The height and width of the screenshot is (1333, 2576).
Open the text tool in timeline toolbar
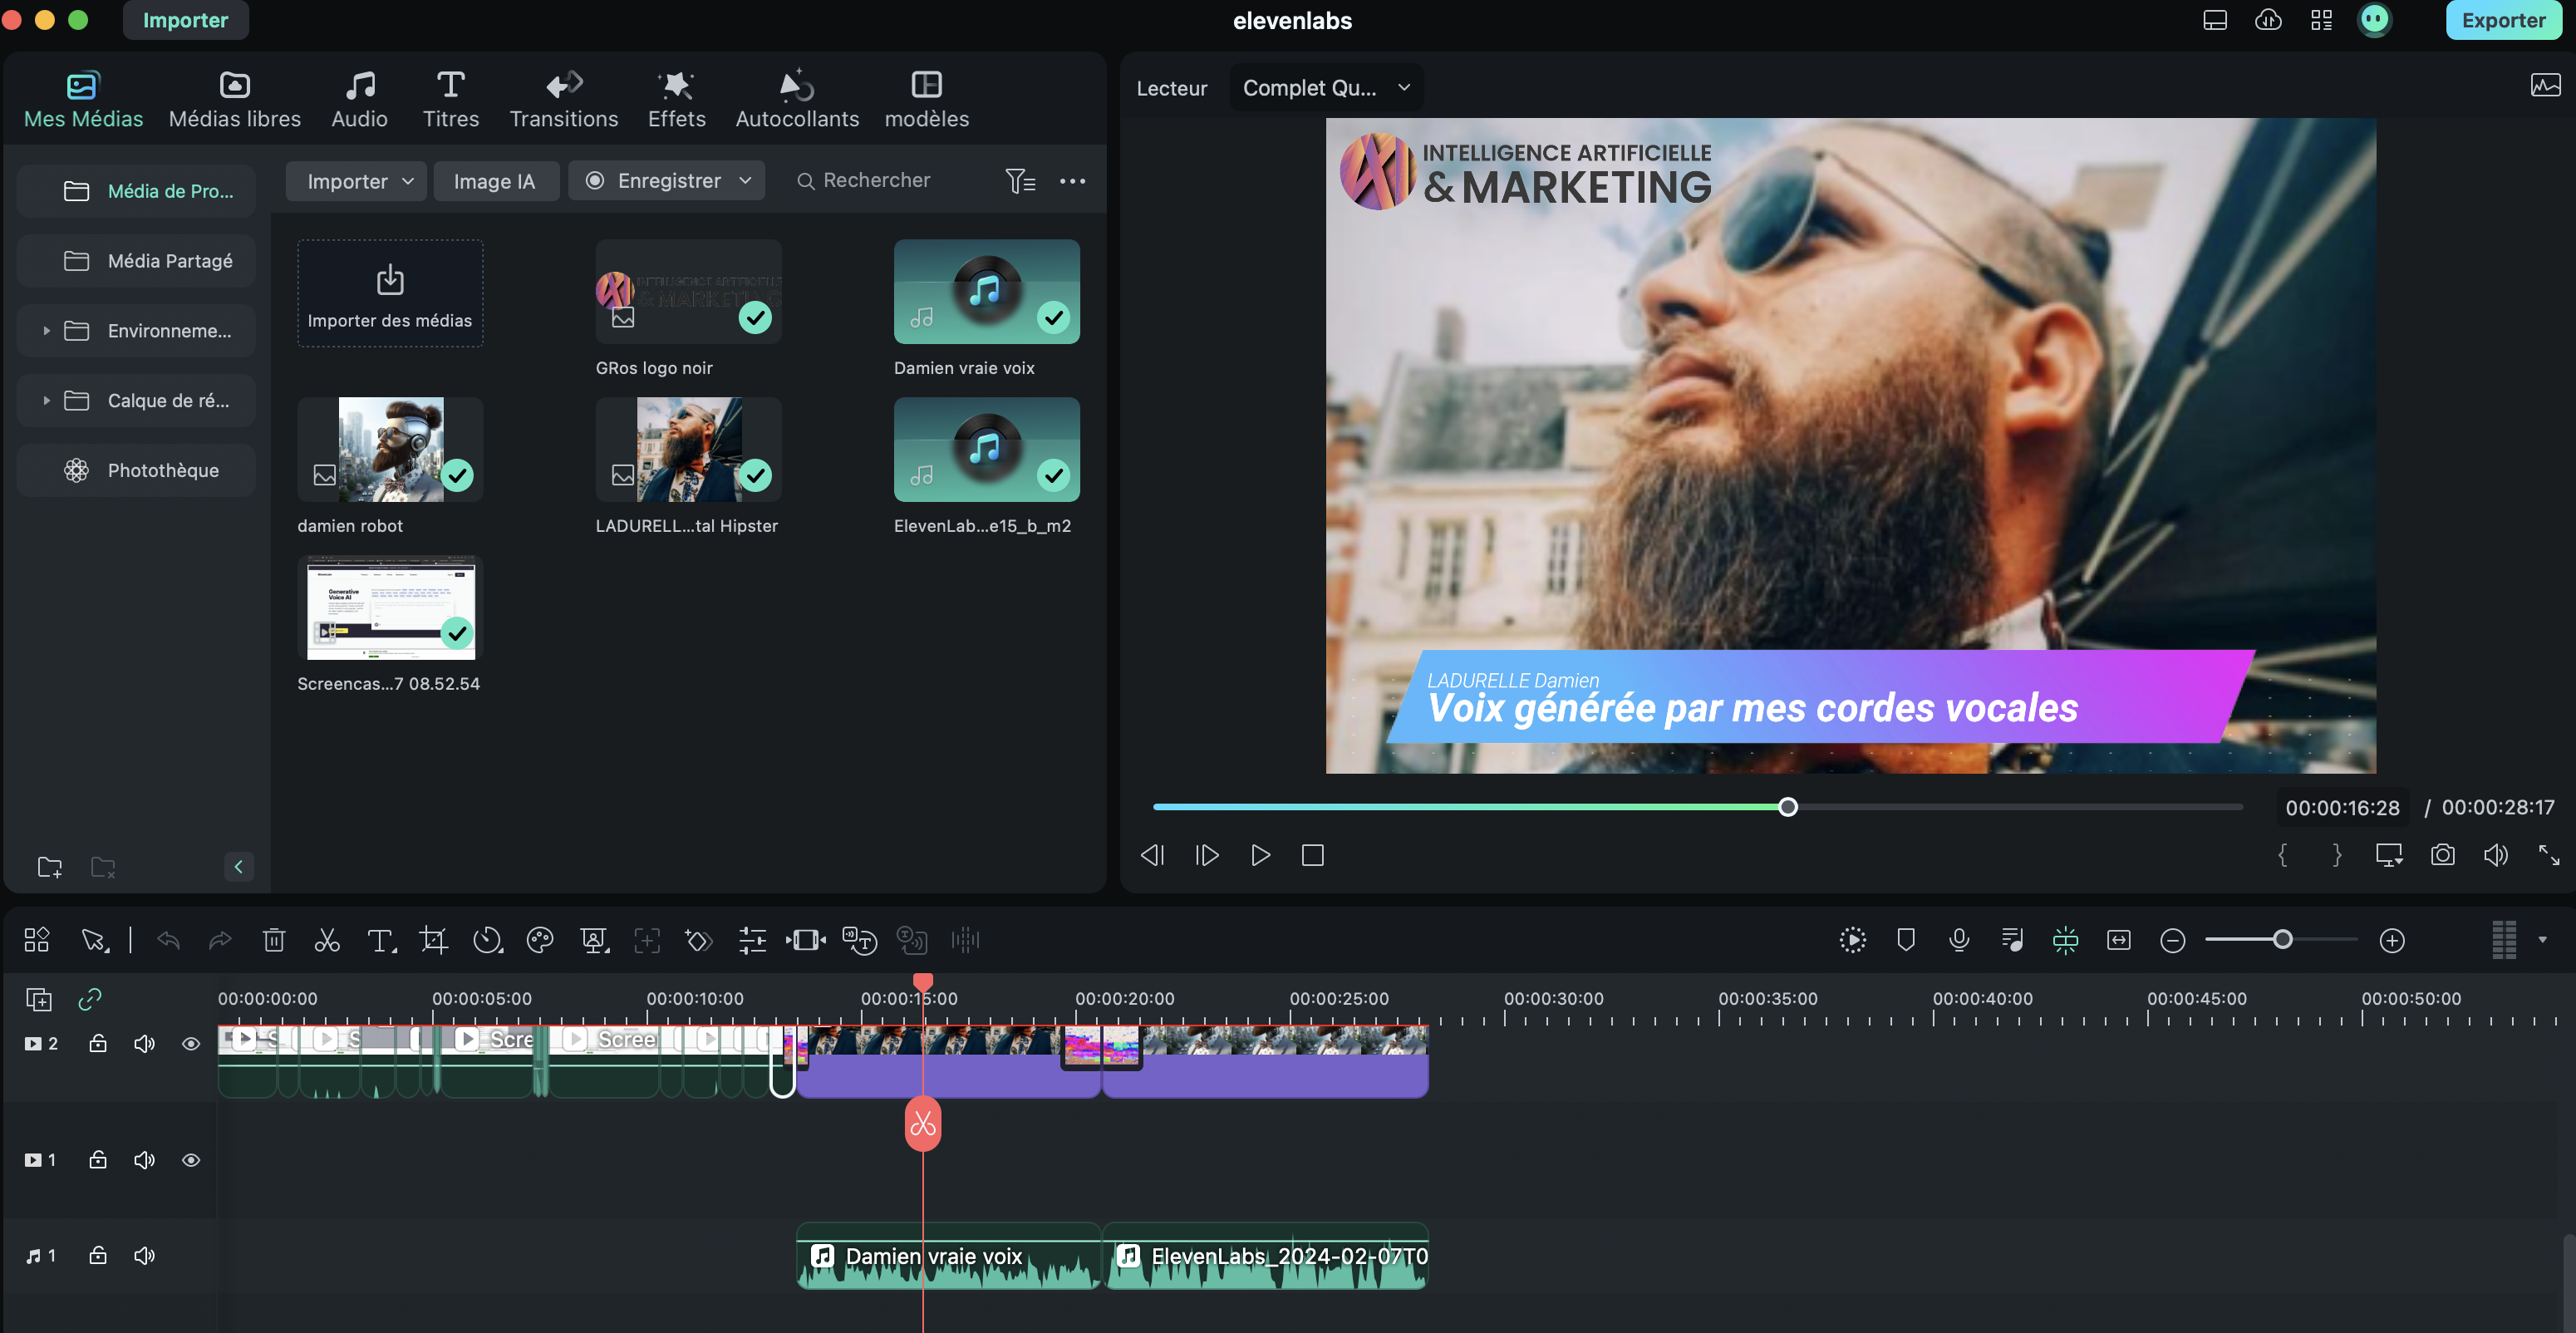click(380, 940)
